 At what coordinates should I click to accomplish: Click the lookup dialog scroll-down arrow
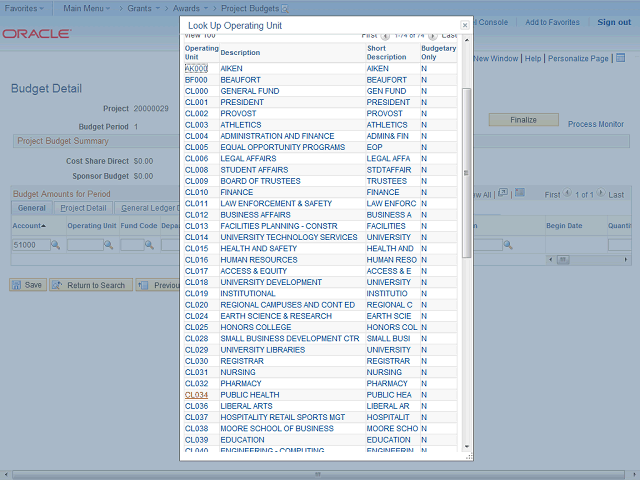pyautogui.click(x=467, y=447)
